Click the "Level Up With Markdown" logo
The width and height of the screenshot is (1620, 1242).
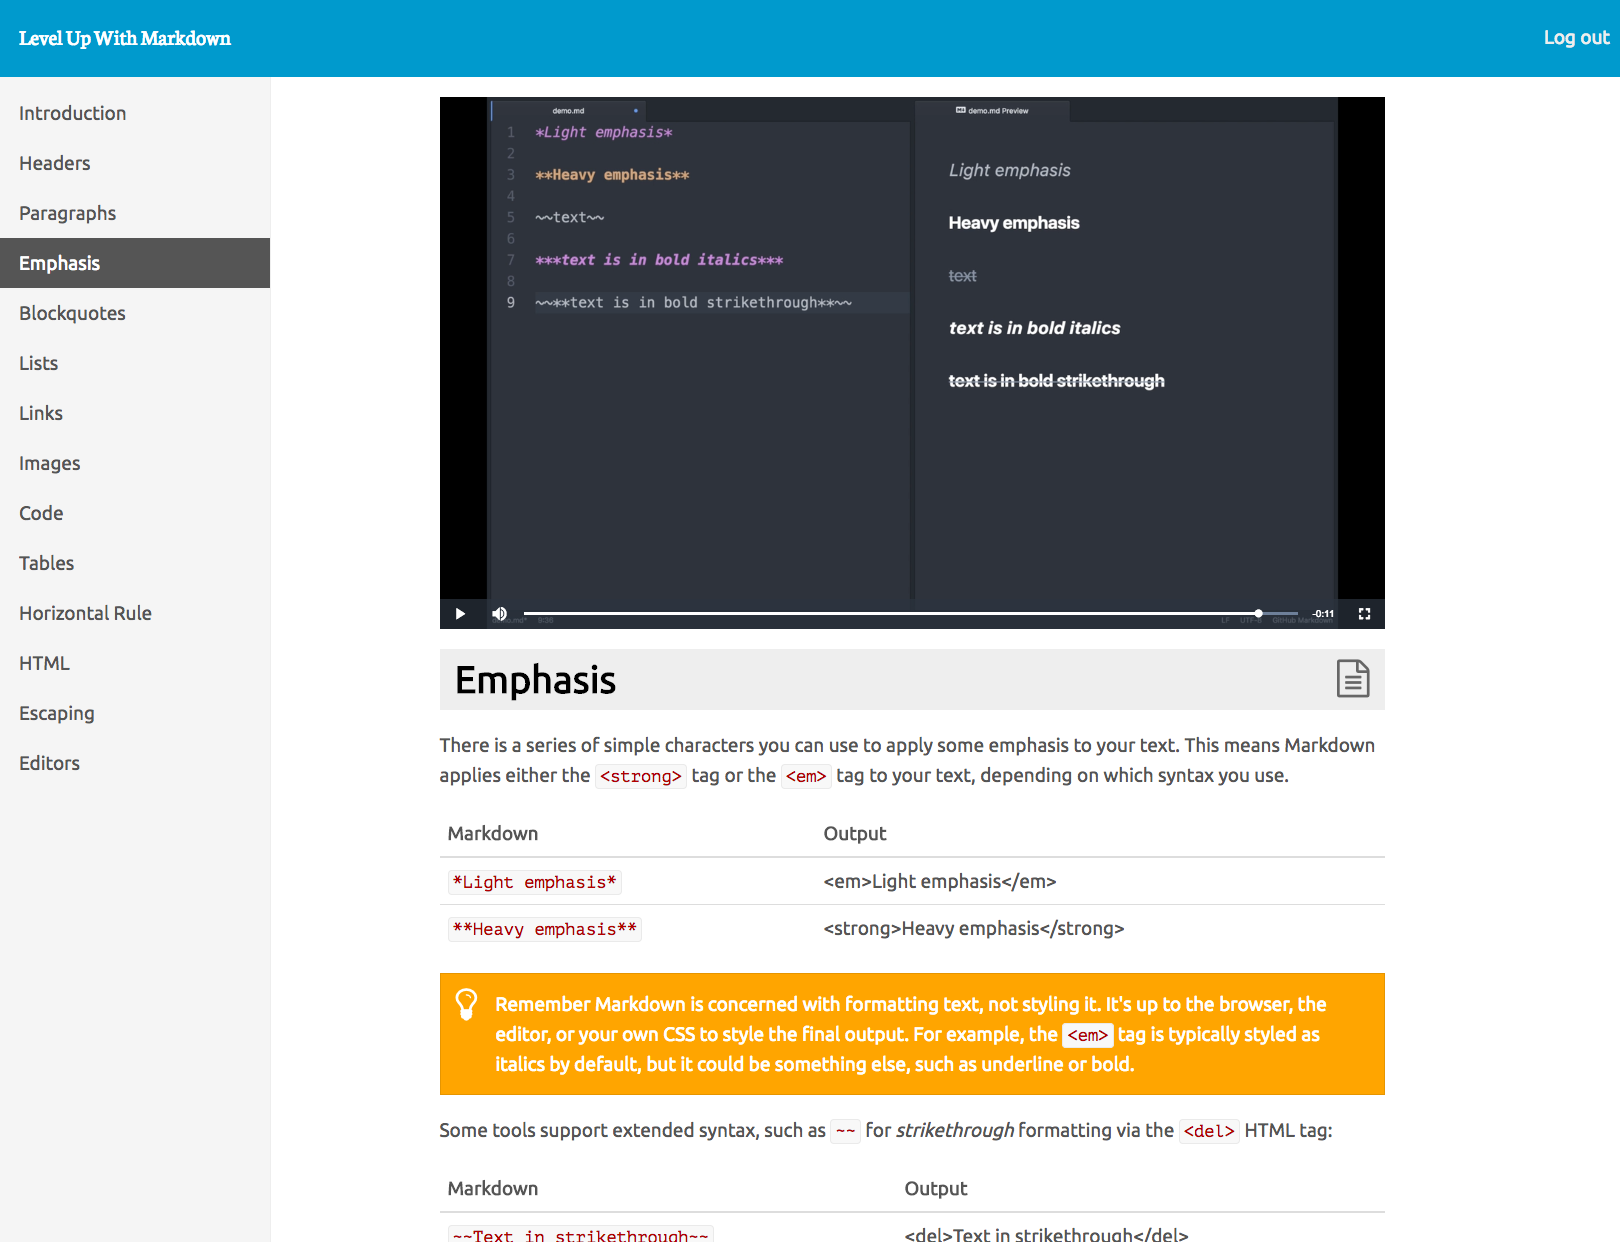click(124, 38)
